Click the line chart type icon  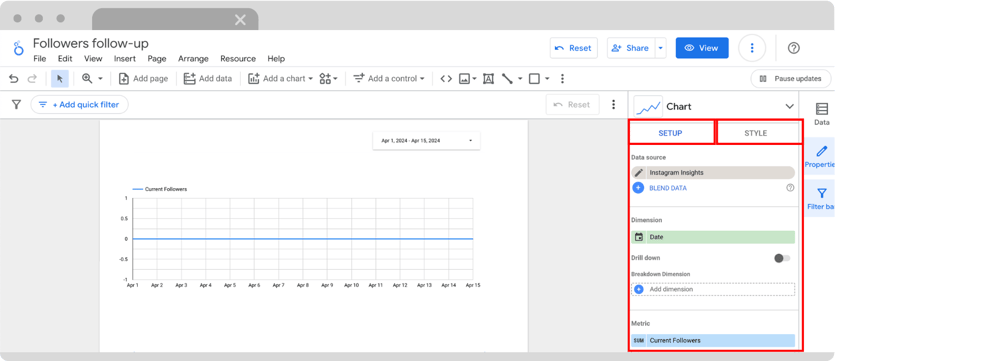[648, 106]
